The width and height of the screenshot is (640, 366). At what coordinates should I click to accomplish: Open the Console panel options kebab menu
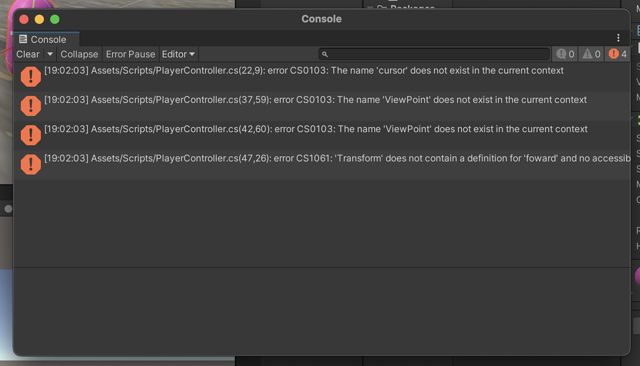618,38
